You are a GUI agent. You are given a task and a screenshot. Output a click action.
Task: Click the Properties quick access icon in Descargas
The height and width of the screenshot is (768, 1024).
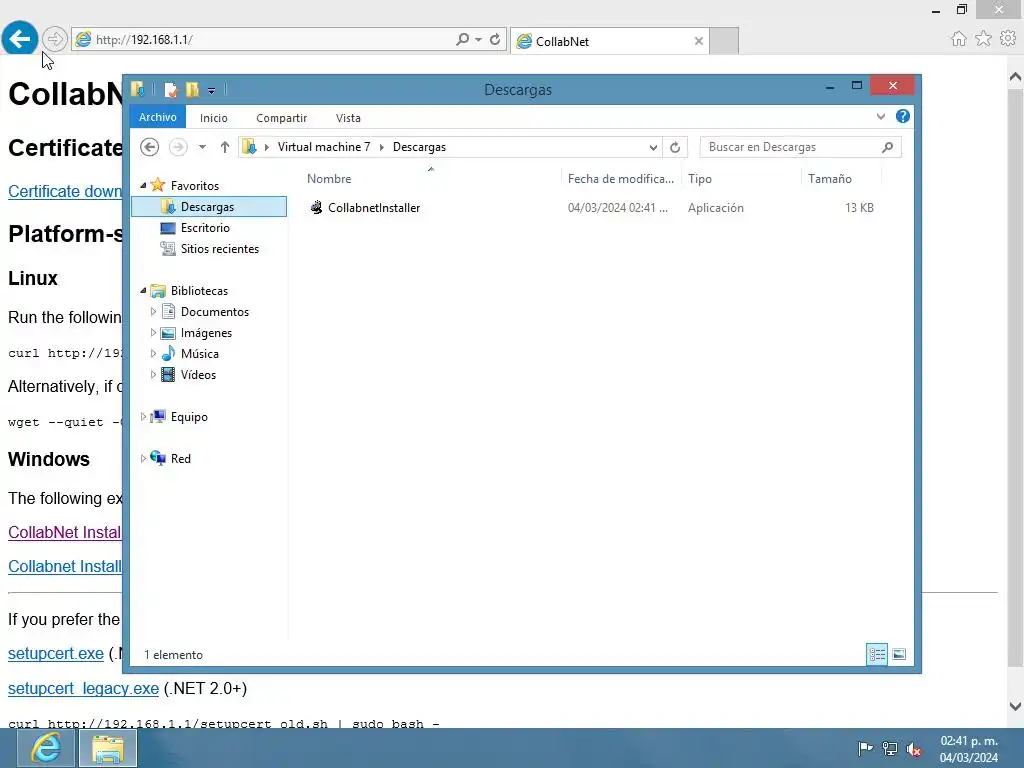[x=170, y=89]
